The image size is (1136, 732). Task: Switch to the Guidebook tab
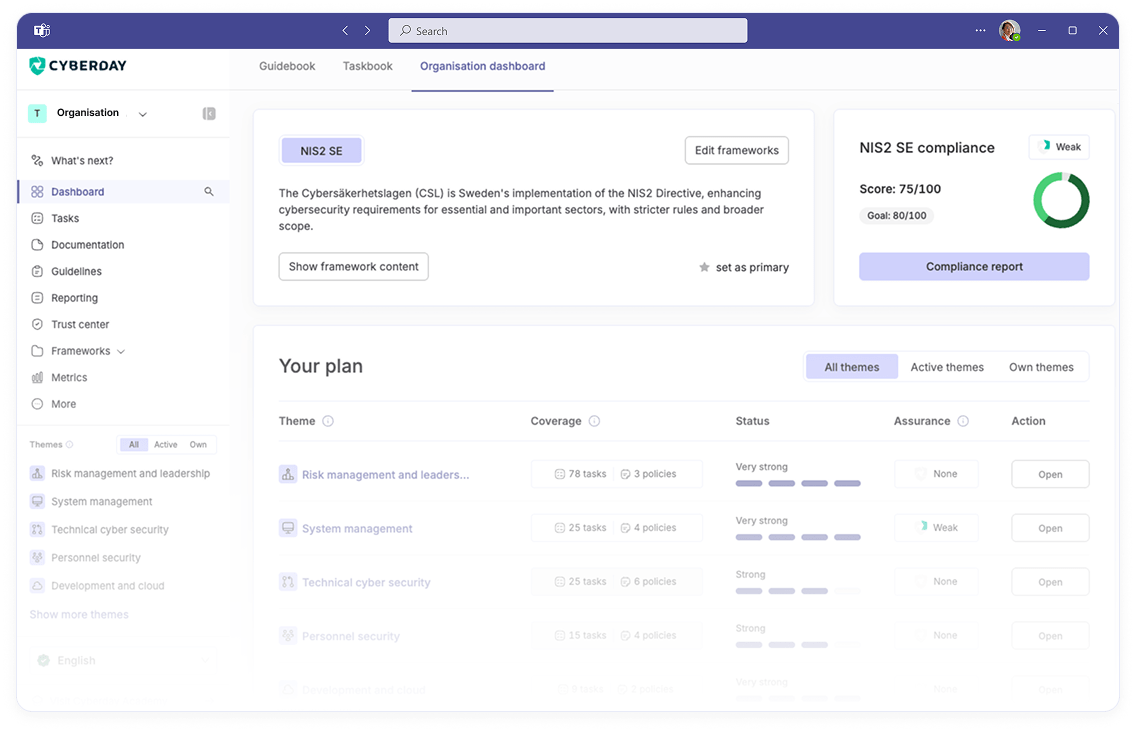287,66
